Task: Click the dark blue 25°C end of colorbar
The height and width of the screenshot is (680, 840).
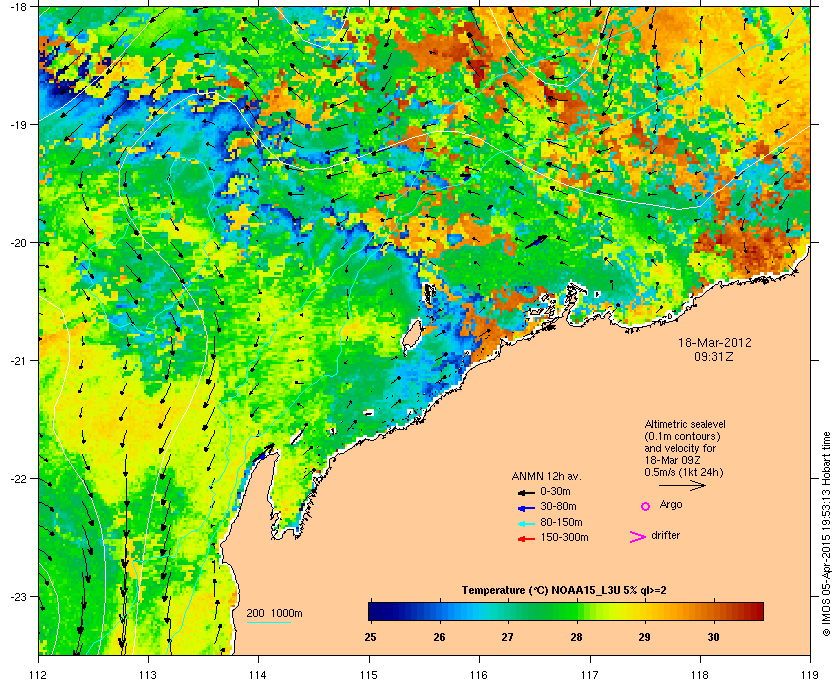Action: click(373, 611)
